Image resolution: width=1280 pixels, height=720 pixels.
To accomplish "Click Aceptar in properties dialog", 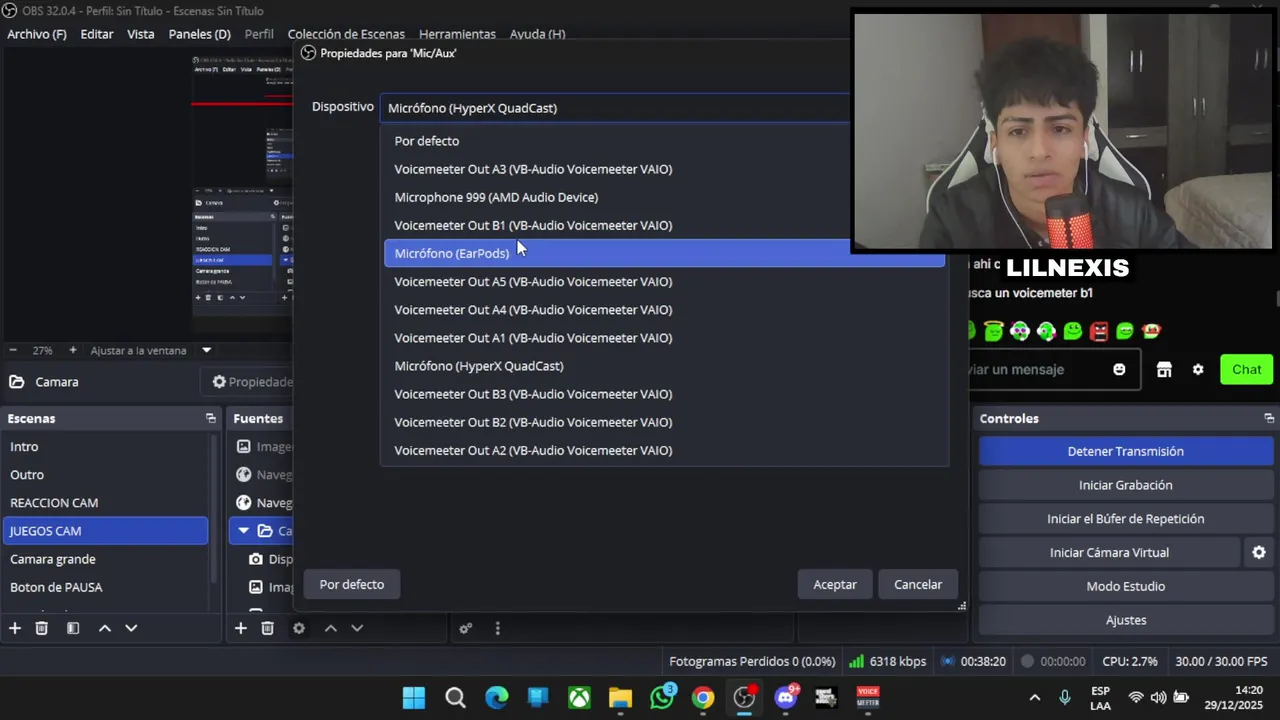I will [x=835, y=584].
